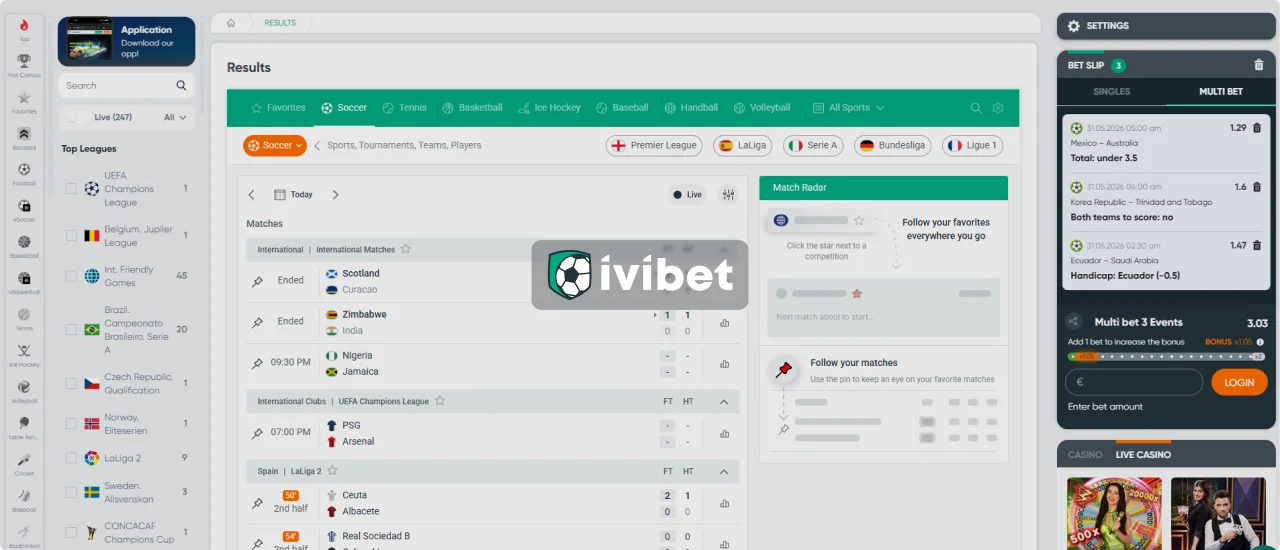Open the Today date picker
1280x550 pixels.
pos(293,195)
